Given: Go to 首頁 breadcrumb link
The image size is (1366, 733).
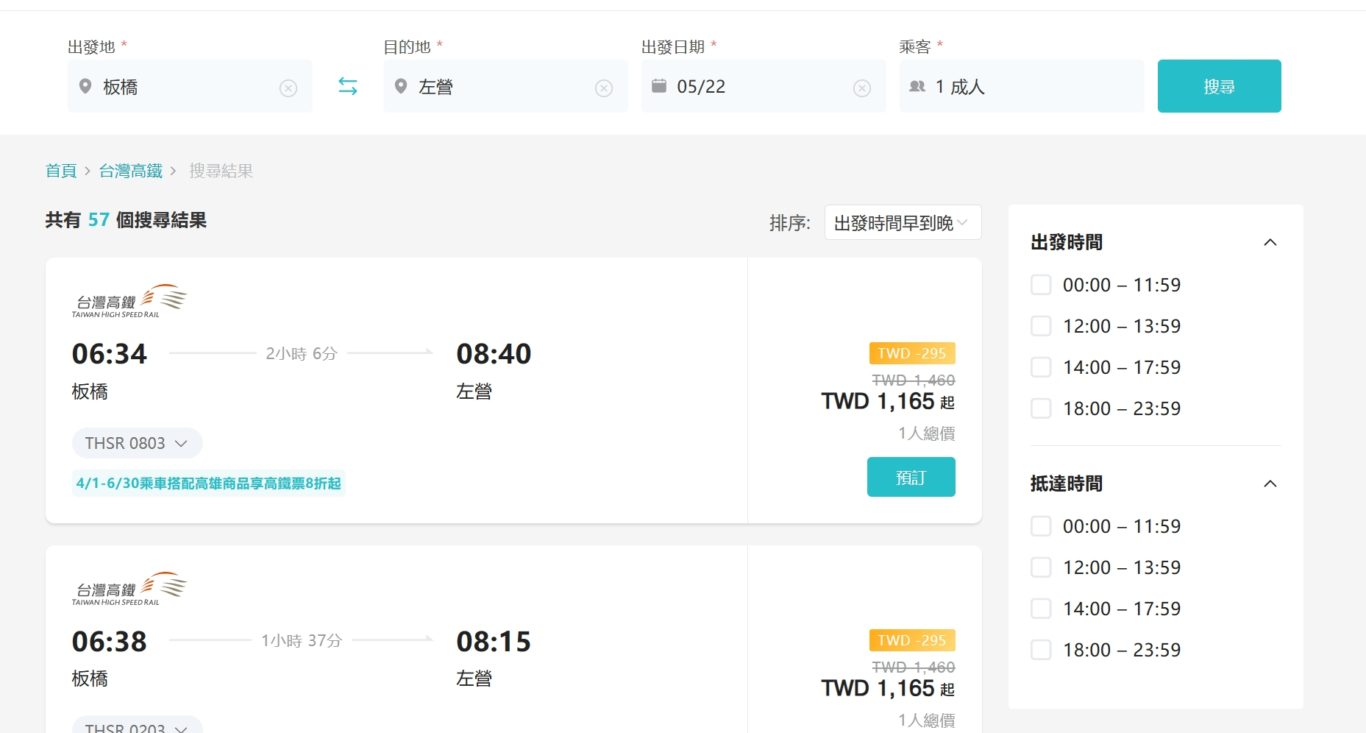Looking at the screenshot, I should tap(61, 171).
